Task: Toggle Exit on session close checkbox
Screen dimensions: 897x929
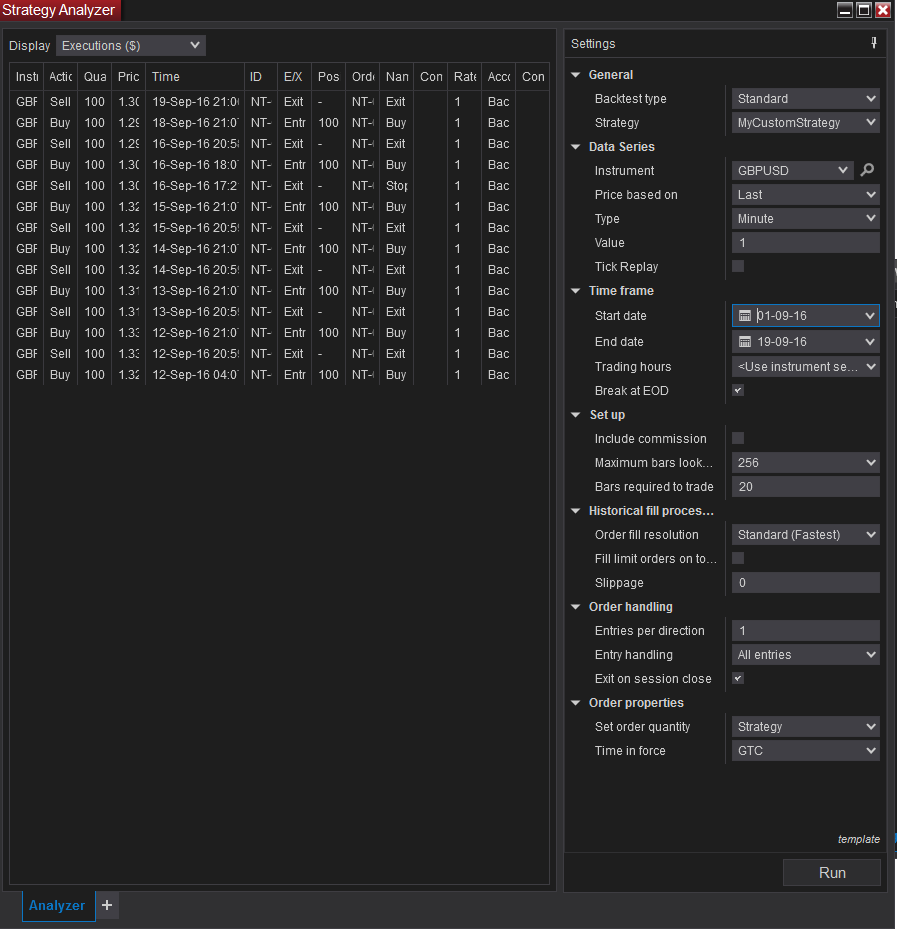Action: pyautogui.click(x=738, y=678)
